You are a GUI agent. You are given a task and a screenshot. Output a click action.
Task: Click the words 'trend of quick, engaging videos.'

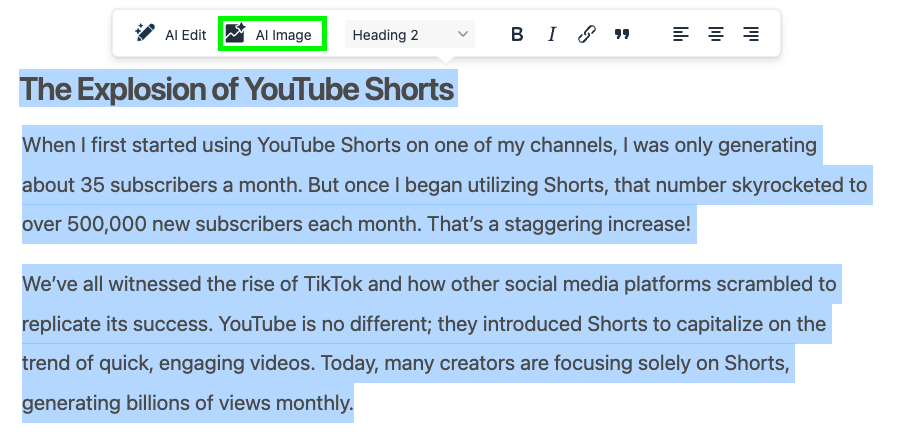[169, 363]
